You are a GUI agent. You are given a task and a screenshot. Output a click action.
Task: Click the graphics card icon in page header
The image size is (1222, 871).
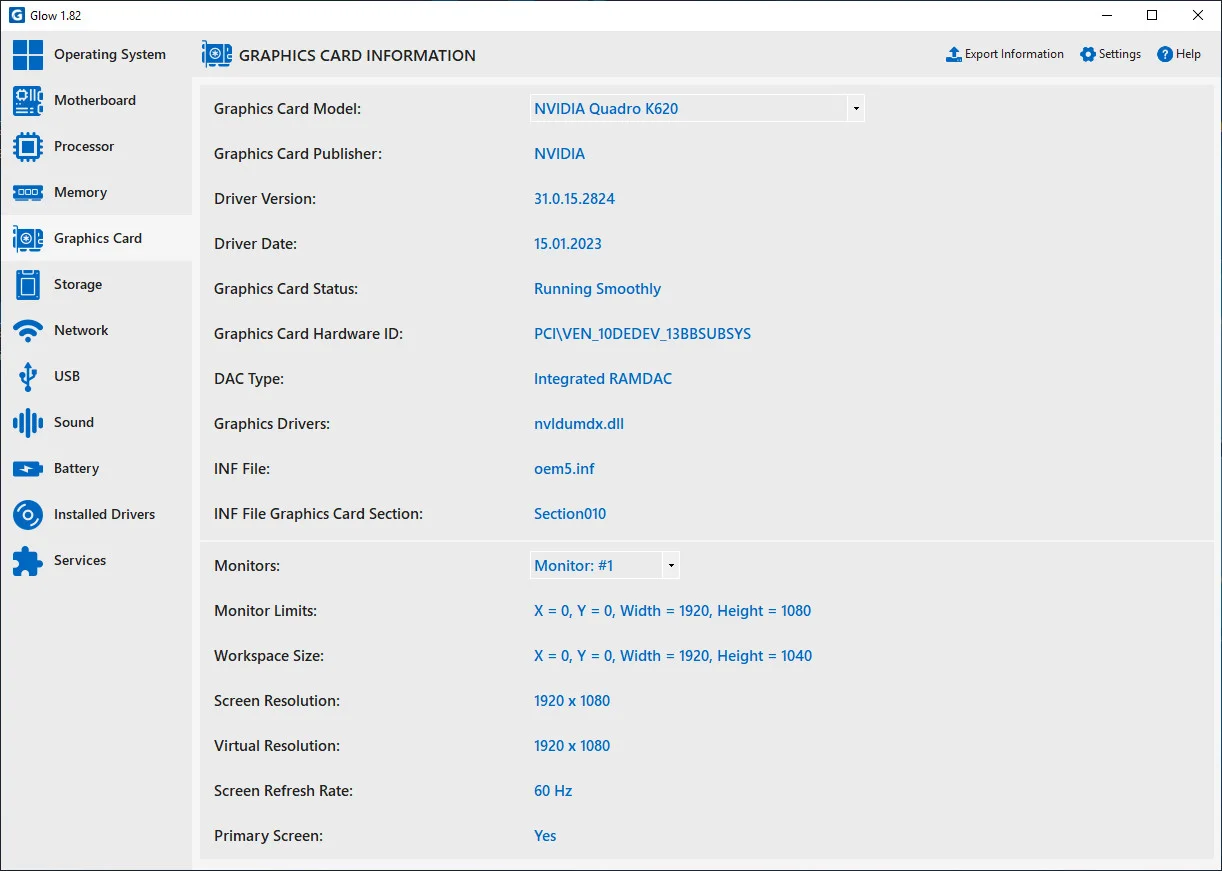pos(217,55)
